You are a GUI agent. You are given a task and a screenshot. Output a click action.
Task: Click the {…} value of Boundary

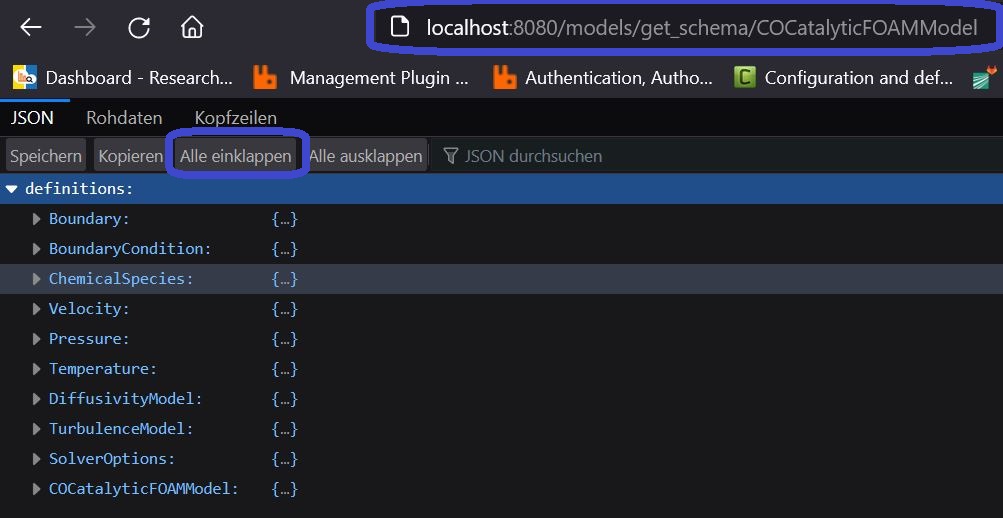(285, 219)
